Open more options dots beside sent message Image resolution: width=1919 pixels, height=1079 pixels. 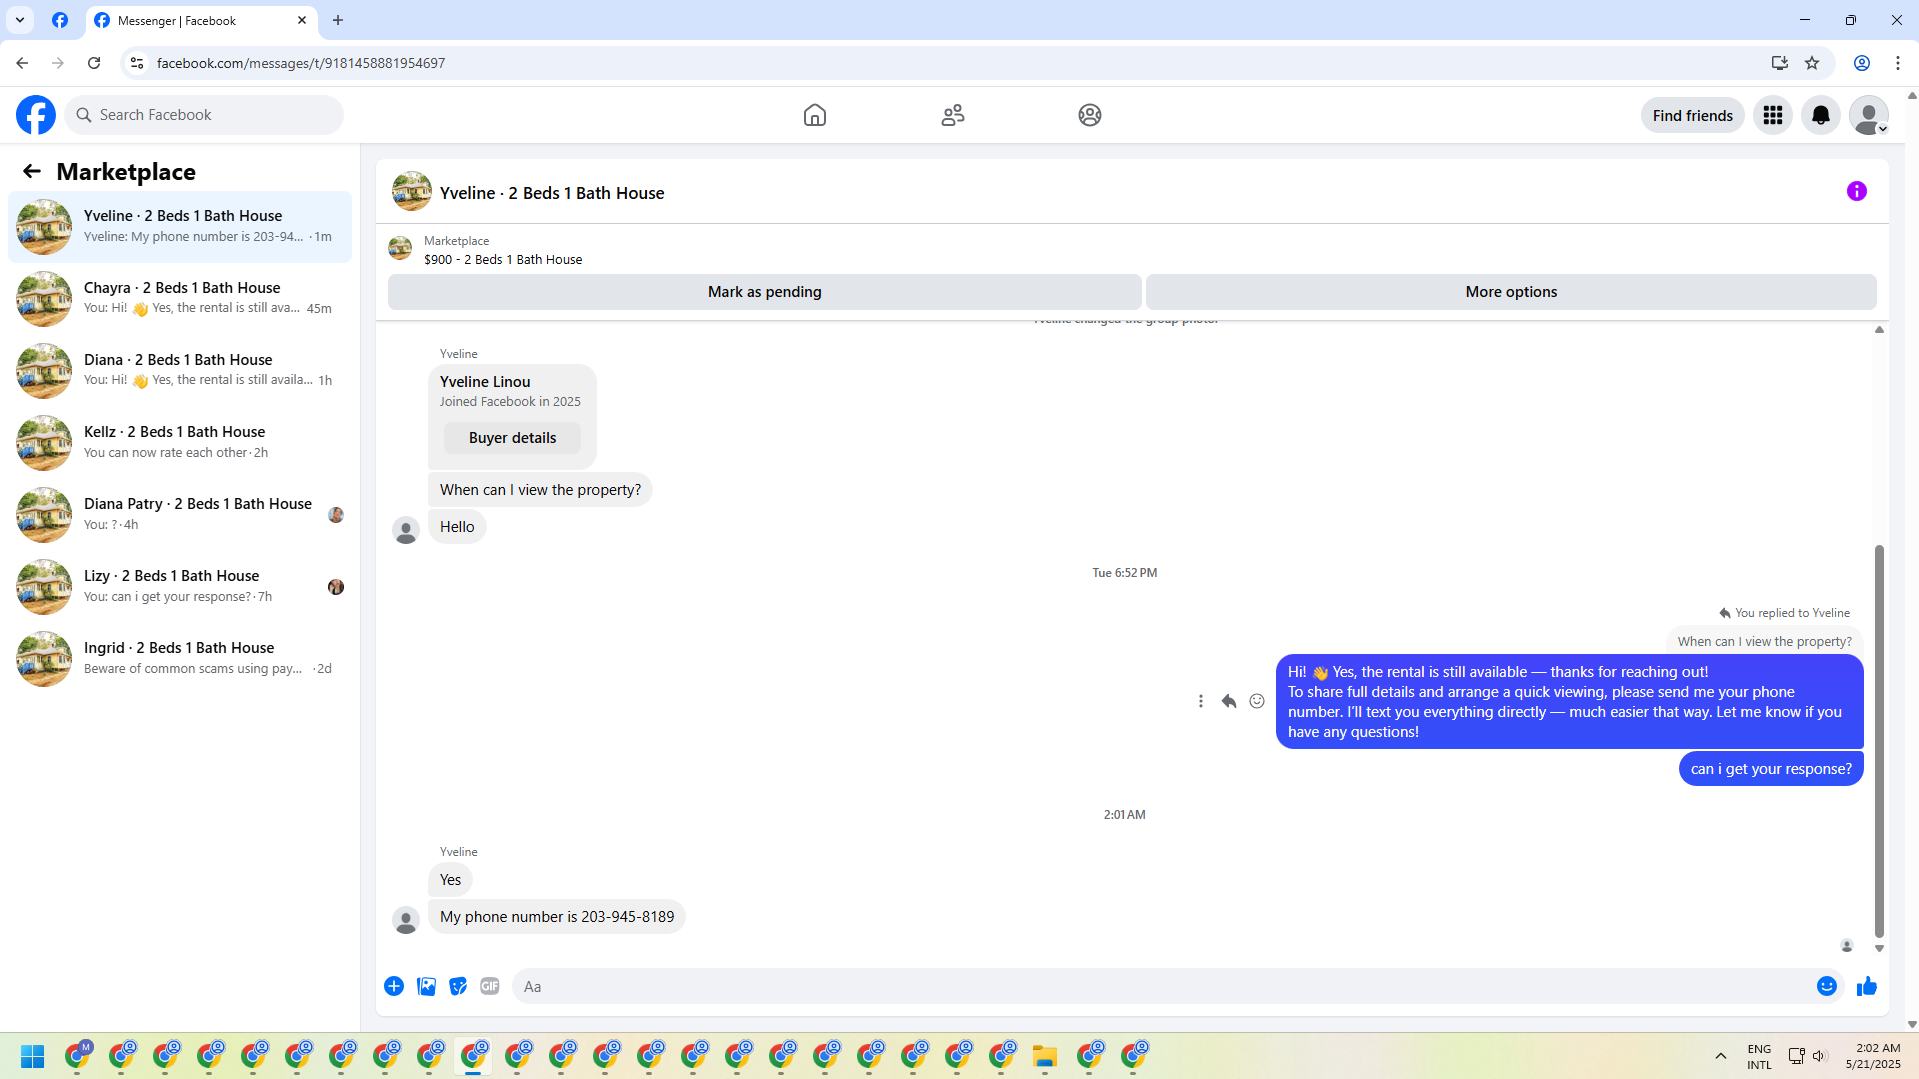[1201, 701]
